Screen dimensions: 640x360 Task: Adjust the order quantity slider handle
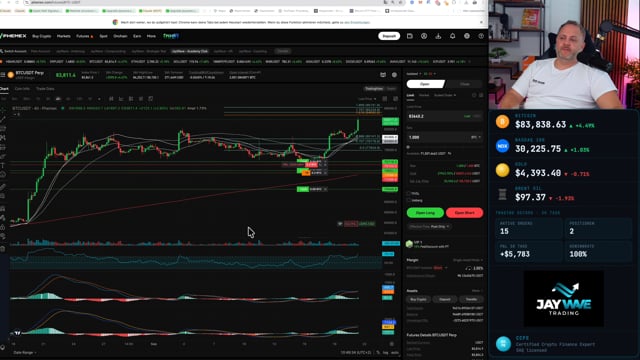pyautogui.click(x=408, y=147)
